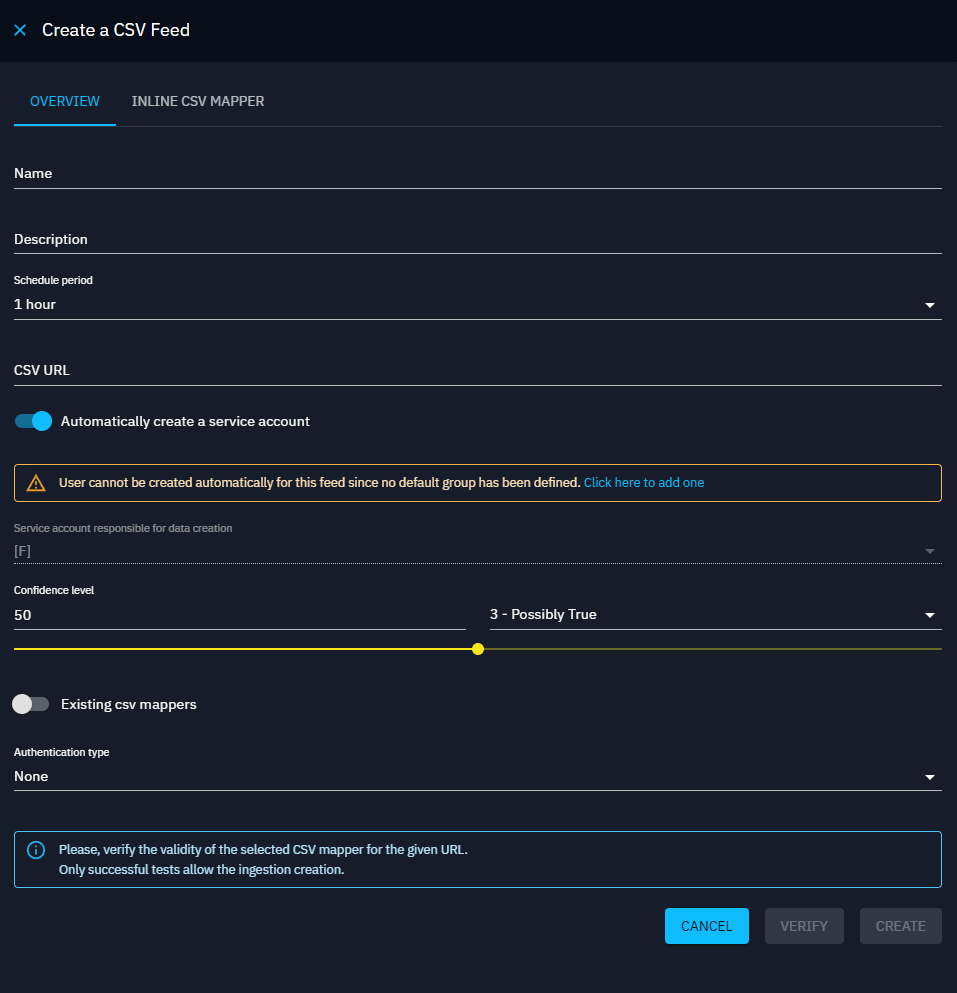Focus the Name input field
The image size is (957, 993).
476,173
